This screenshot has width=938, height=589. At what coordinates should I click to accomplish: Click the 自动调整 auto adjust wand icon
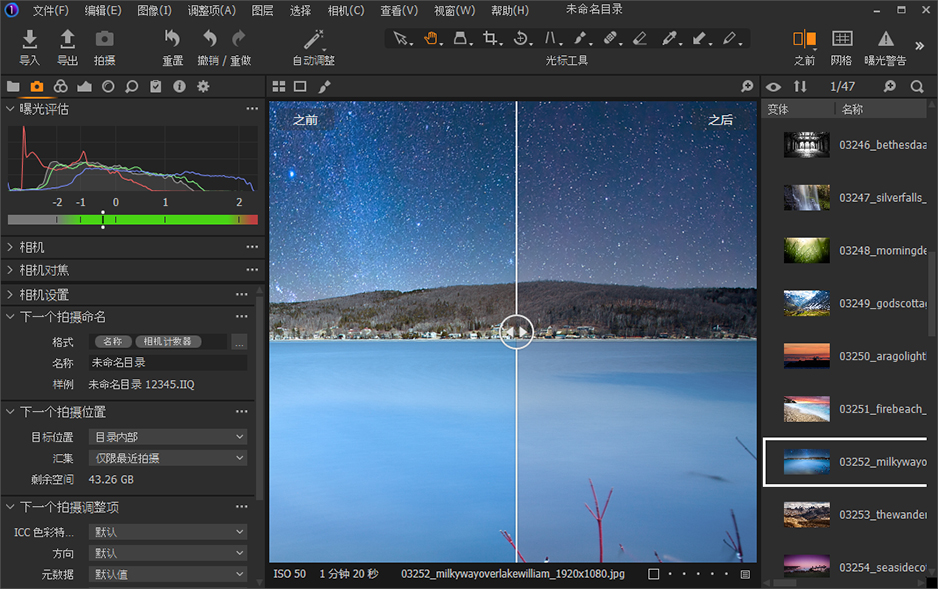(x=312, y=42)
